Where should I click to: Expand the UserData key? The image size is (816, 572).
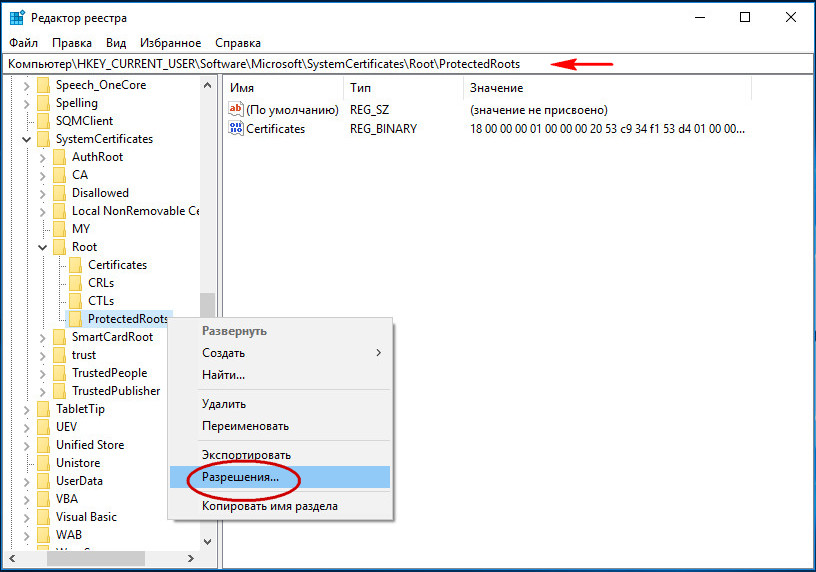[27, 481]
